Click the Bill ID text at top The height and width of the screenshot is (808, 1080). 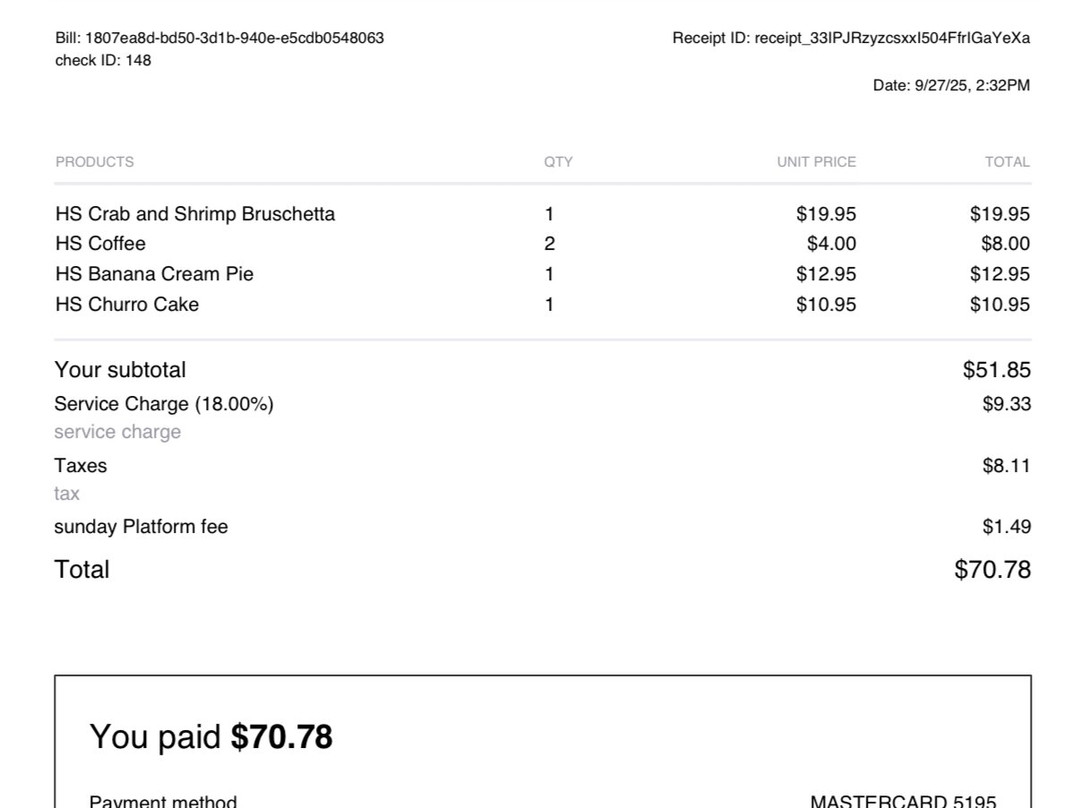[219, 38]
